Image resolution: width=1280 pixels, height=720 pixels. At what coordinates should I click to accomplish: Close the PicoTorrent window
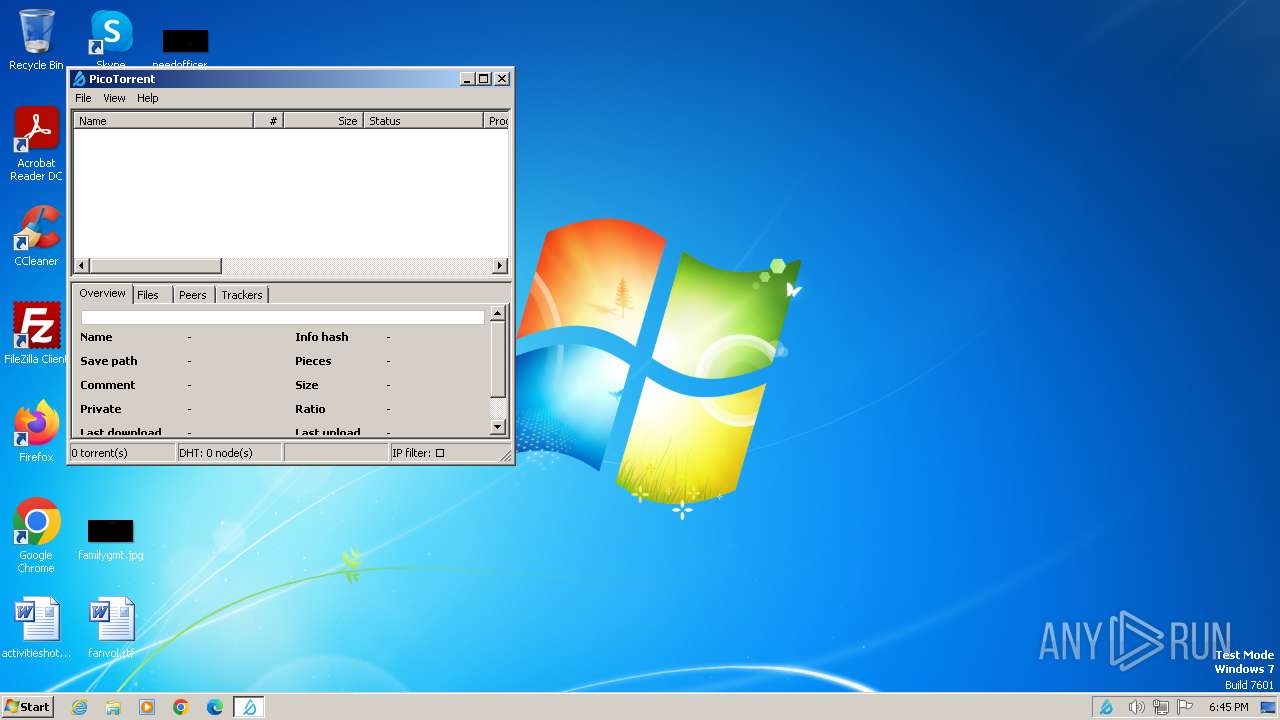[502, 79]
